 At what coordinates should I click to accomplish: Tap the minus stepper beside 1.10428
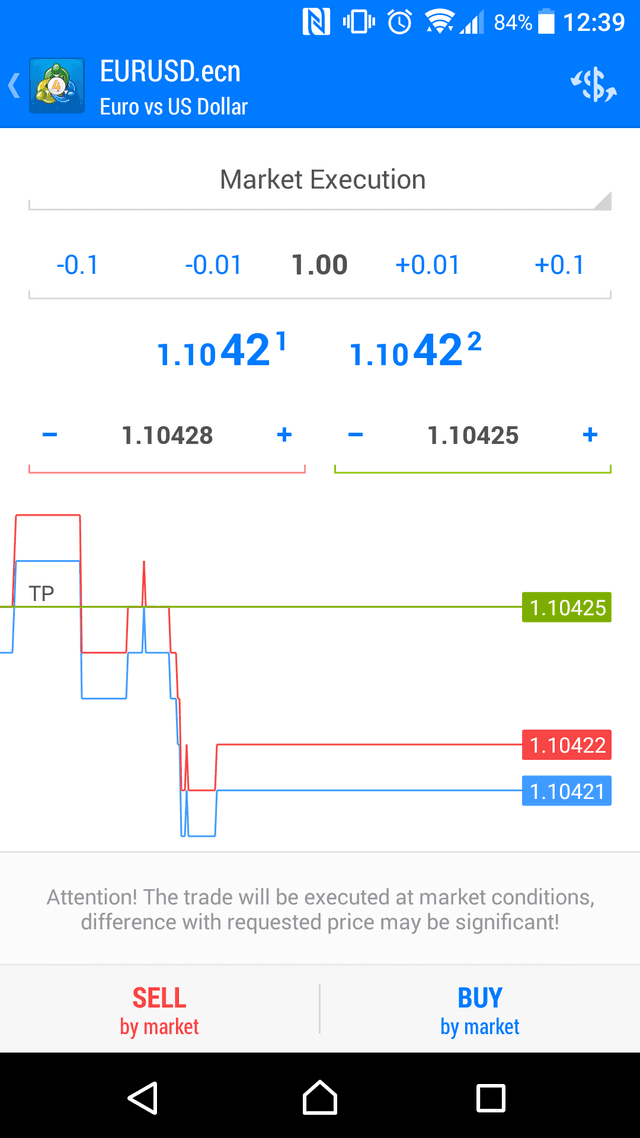pos(49,435)
